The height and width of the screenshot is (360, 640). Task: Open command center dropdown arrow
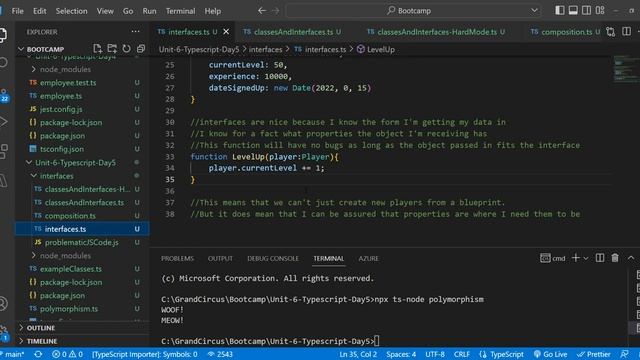(x=534, y=11)
